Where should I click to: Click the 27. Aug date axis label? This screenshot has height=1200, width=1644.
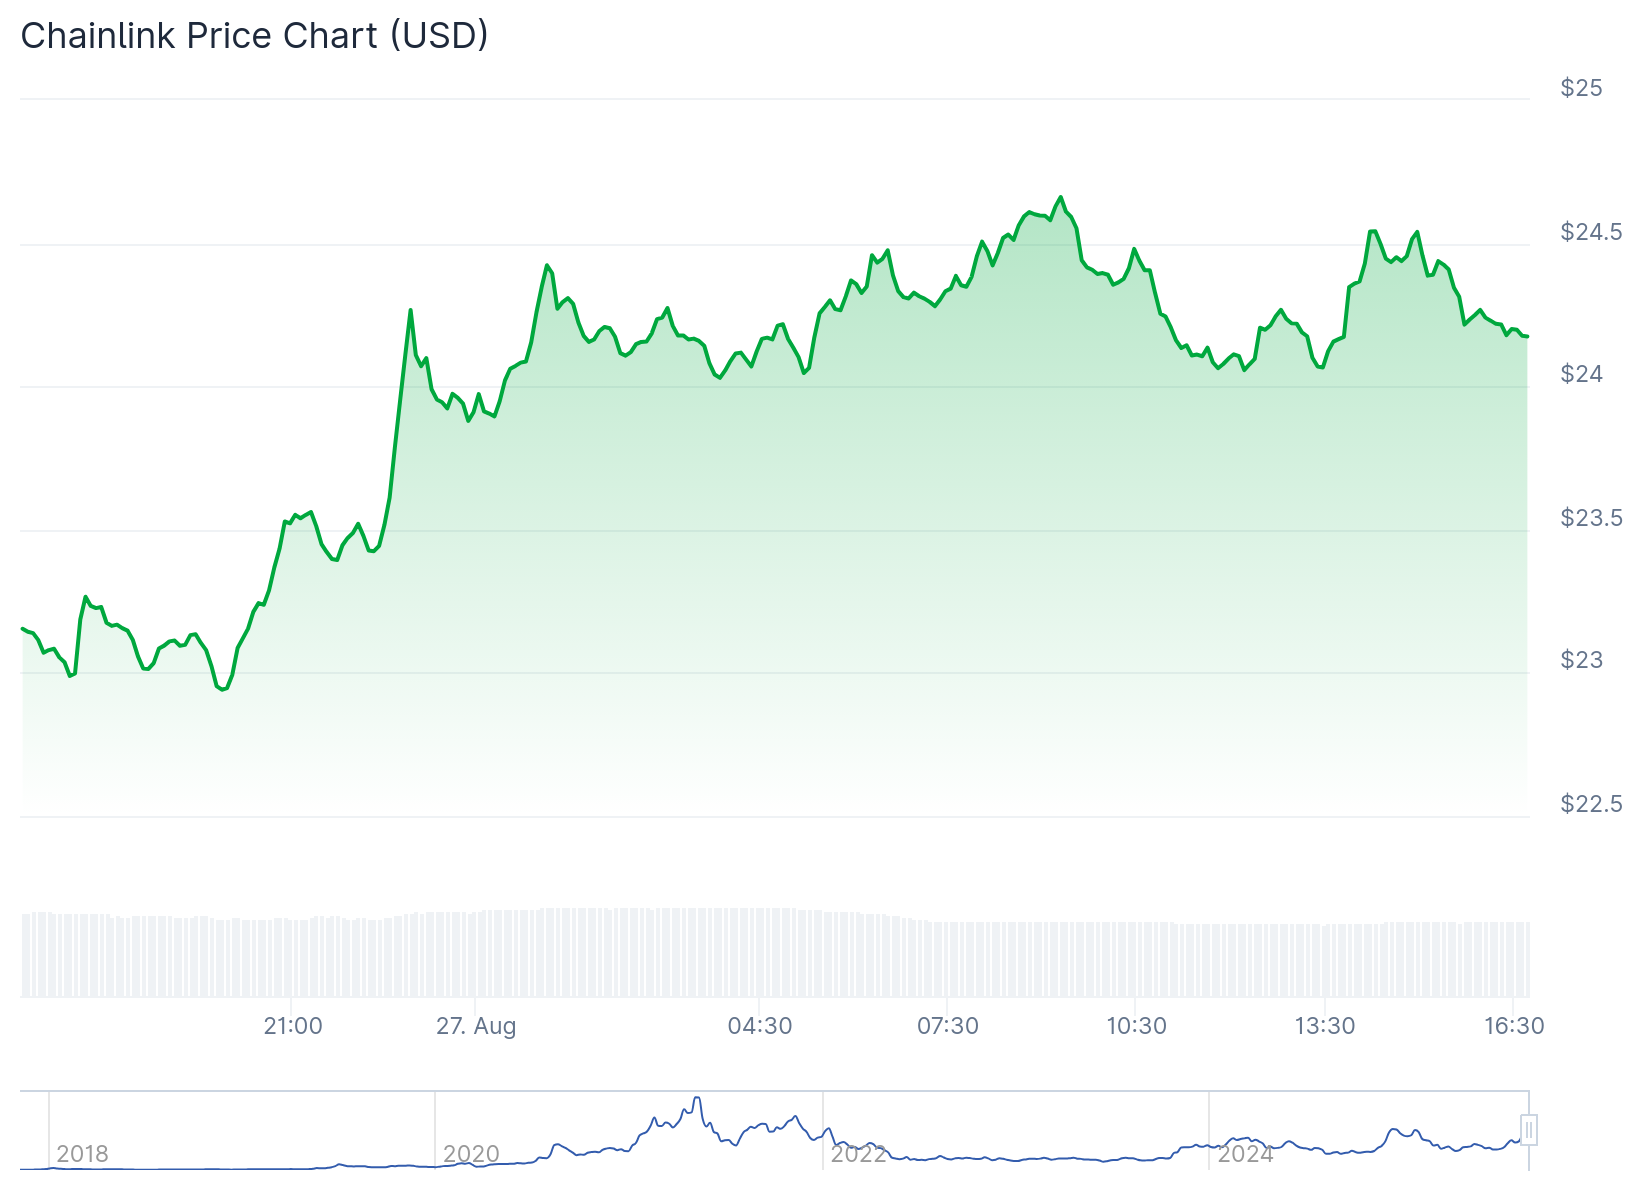pyautogui.click(x=476, y=1026)
